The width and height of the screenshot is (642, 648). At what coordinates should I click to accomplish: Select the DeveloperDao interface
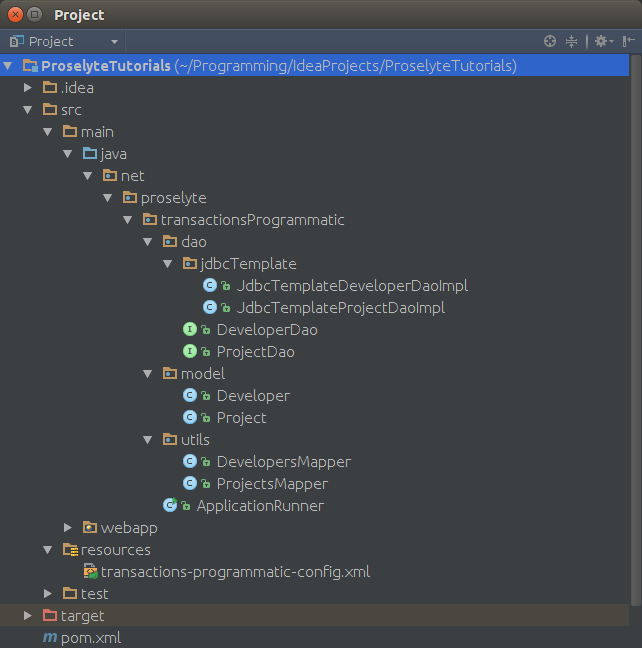[267, 329]
